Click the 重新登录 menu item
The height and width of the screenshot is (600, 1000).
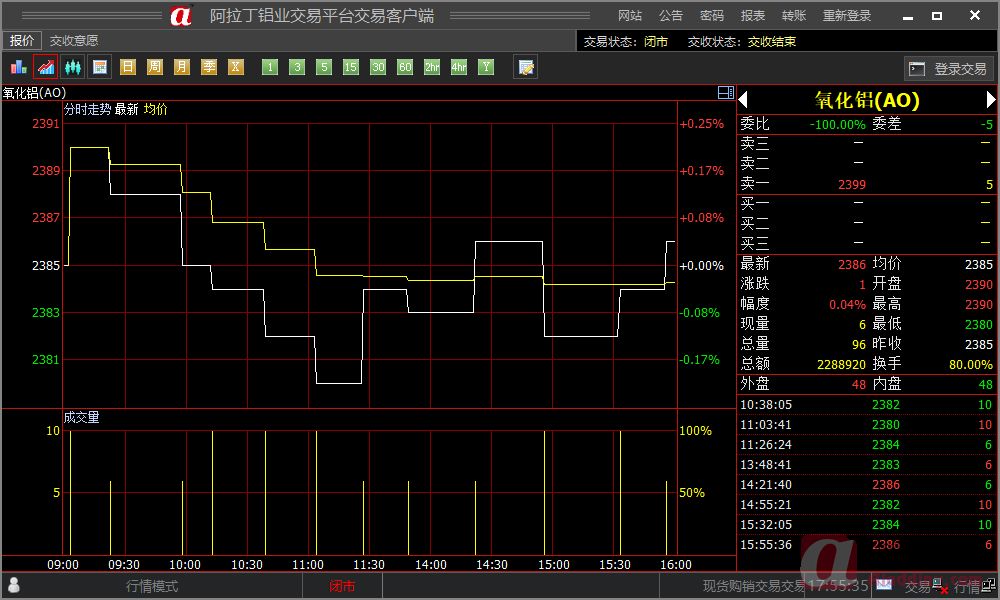[x=846, y=16]
